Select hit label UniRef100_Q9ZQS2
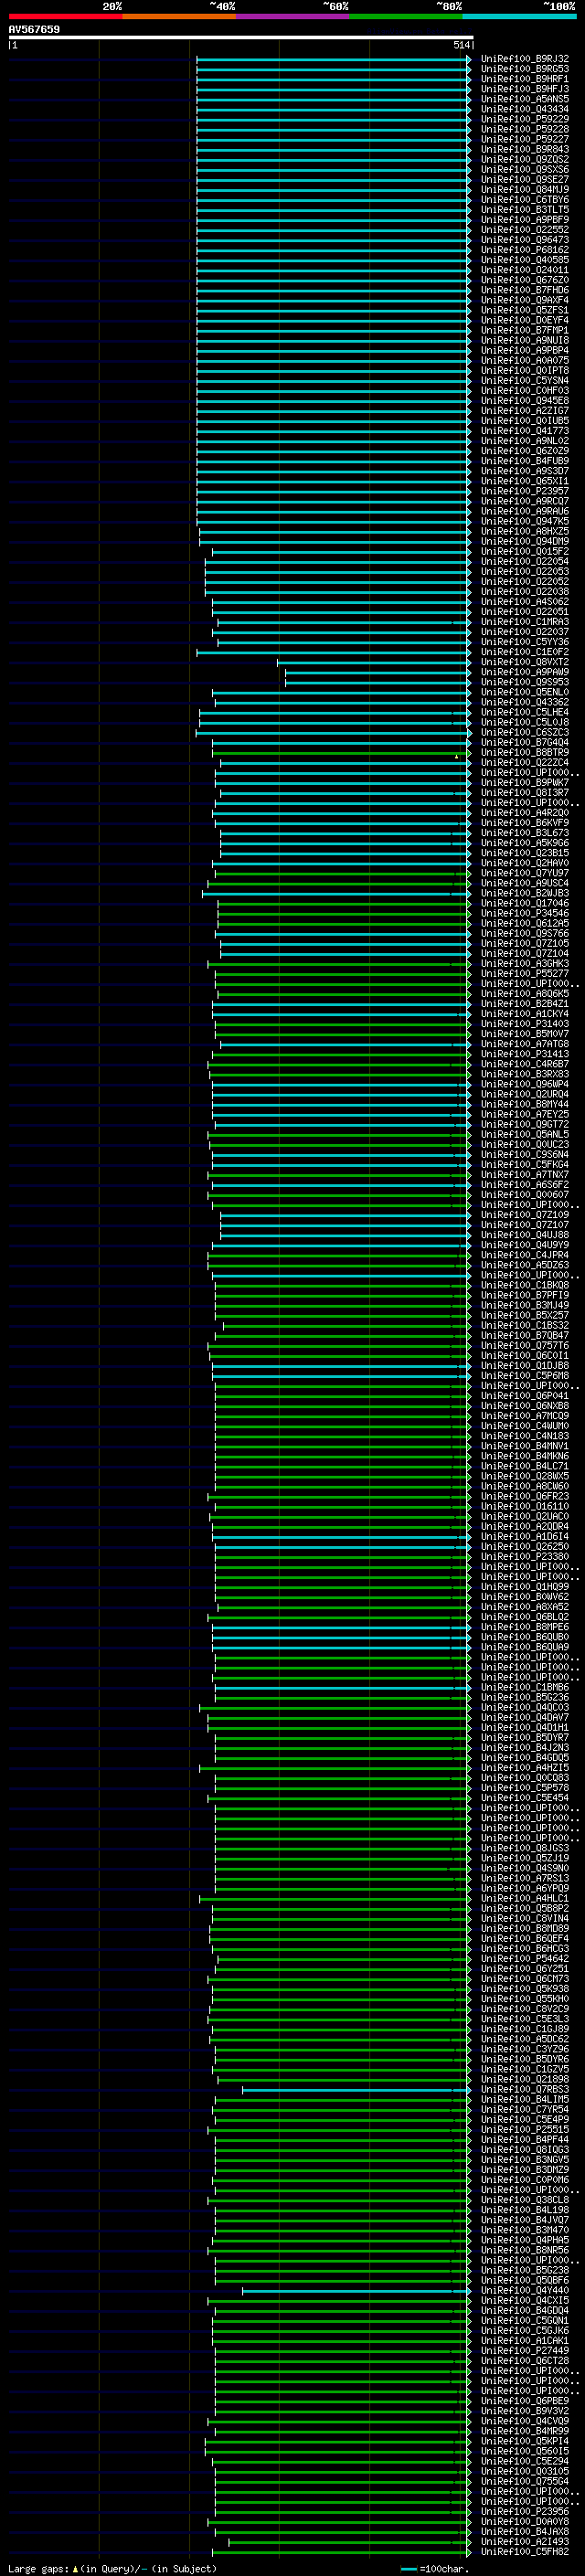 pos(525,159)
